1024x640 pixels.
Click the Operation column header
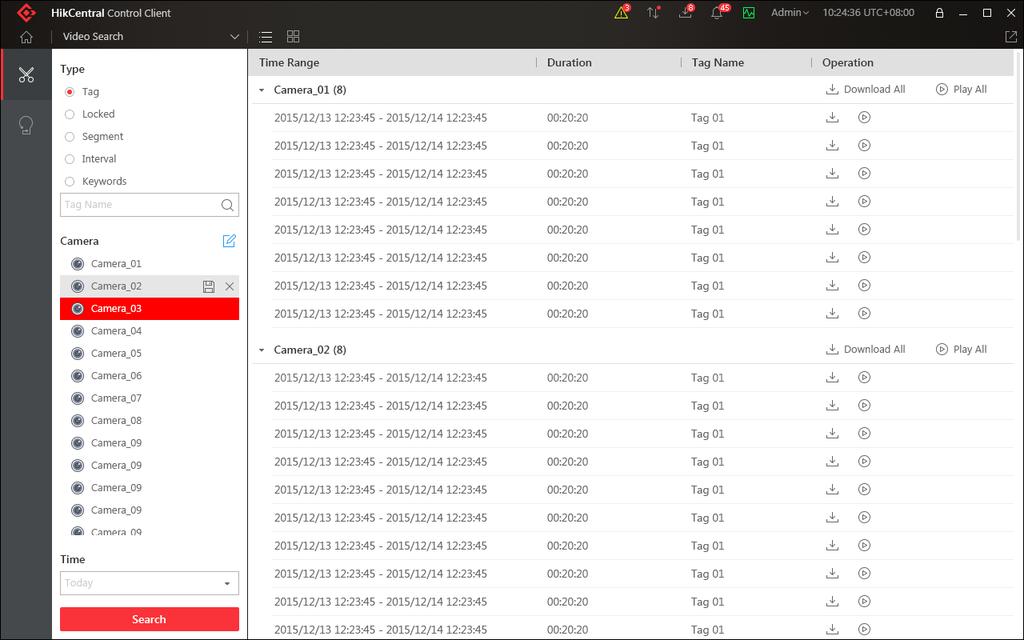point(848,63)
